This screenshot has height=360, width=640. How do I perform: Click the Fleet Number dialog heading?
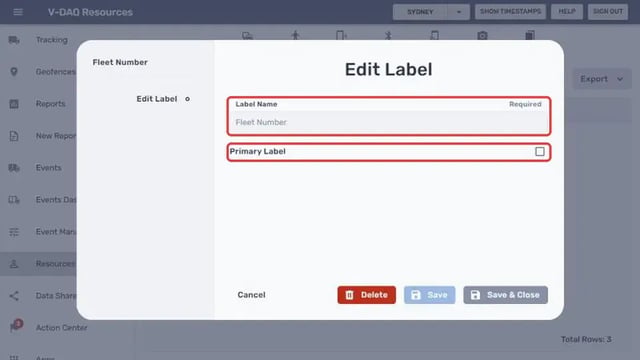(x=120, y=62)
